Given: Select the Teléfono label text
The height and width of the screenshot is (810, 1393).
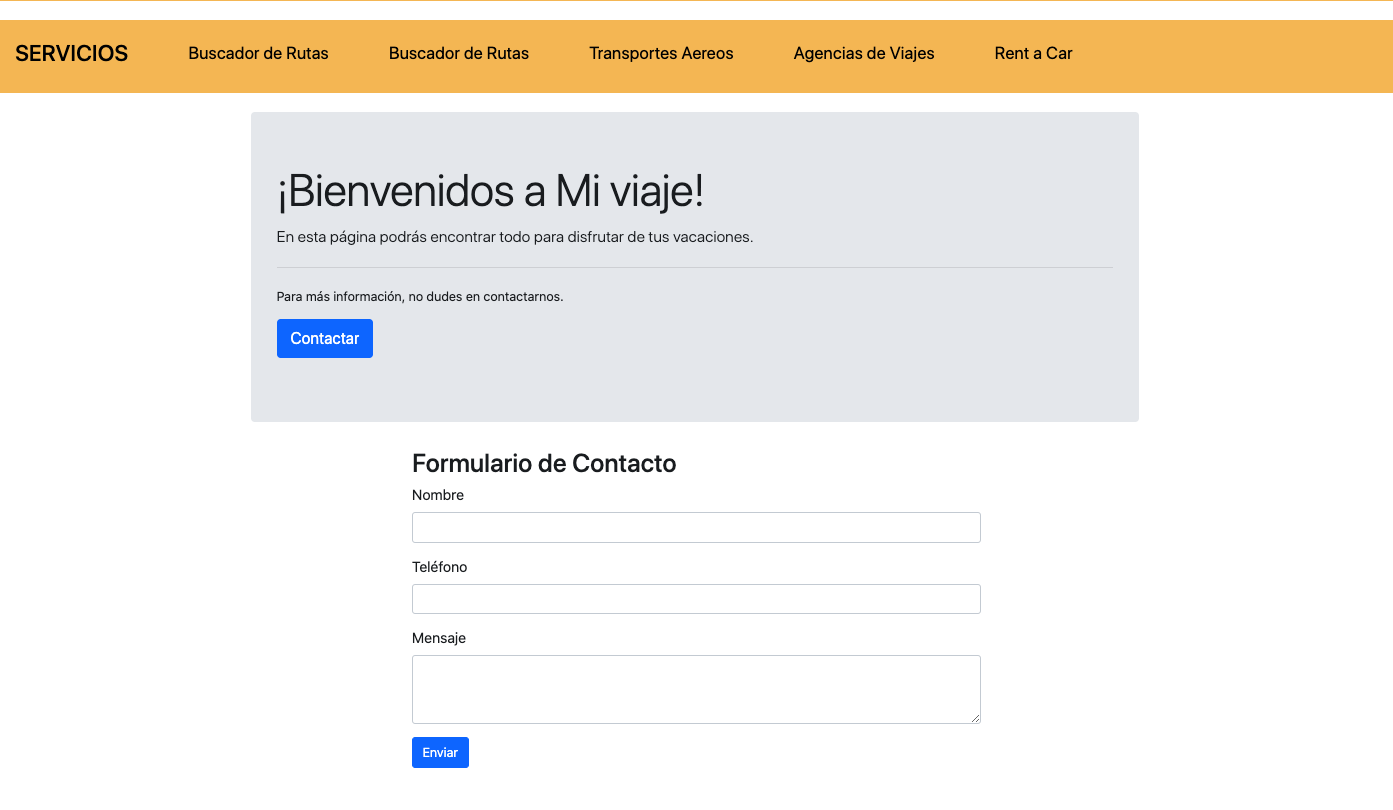Looking at the screenshot, I should point(440,566).
